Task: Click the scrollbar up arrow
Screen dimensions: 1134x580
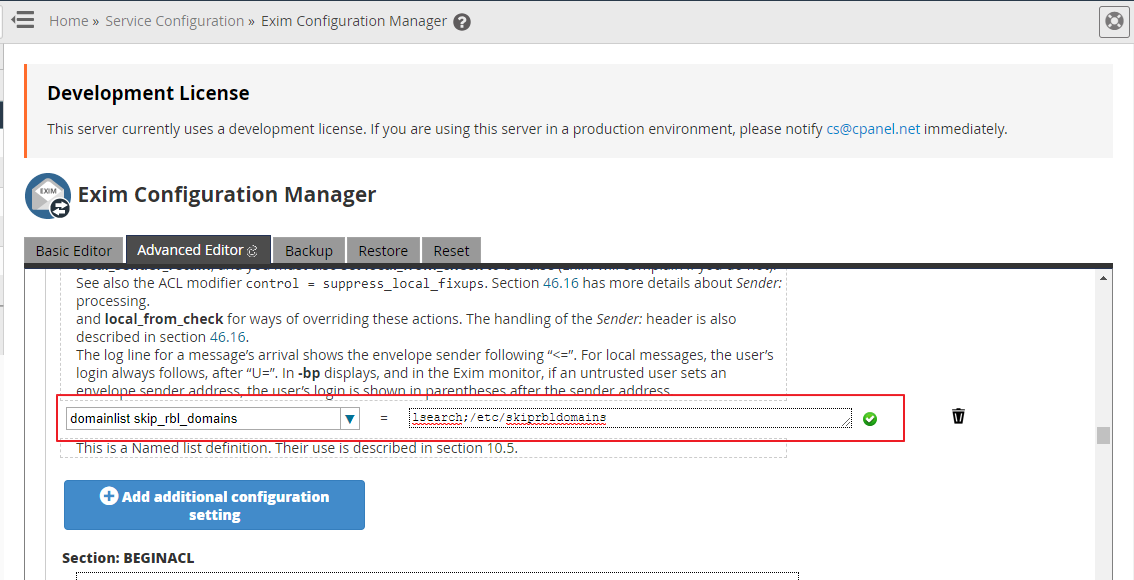Action: click(x=1103, y=278)
